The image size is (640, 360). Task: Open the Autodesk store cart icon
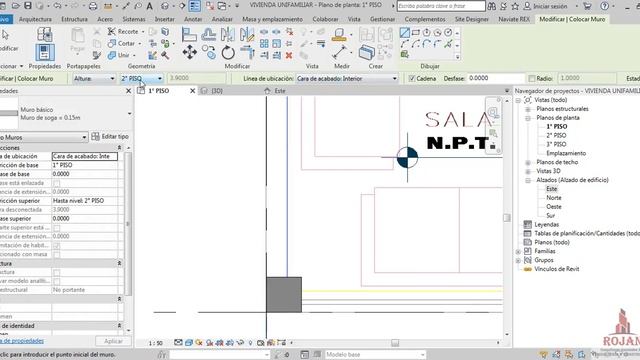tap(587, 6)
